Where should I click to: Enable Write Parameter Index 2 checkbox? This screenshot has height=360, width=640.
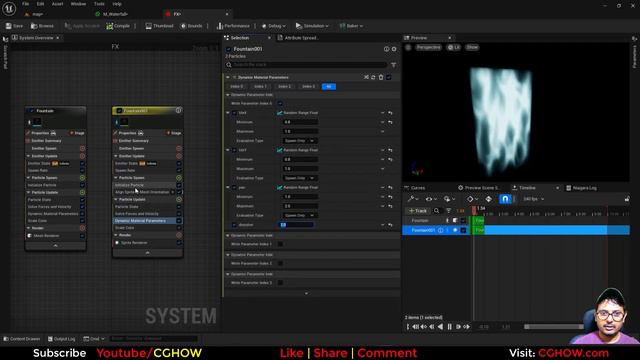280,264
